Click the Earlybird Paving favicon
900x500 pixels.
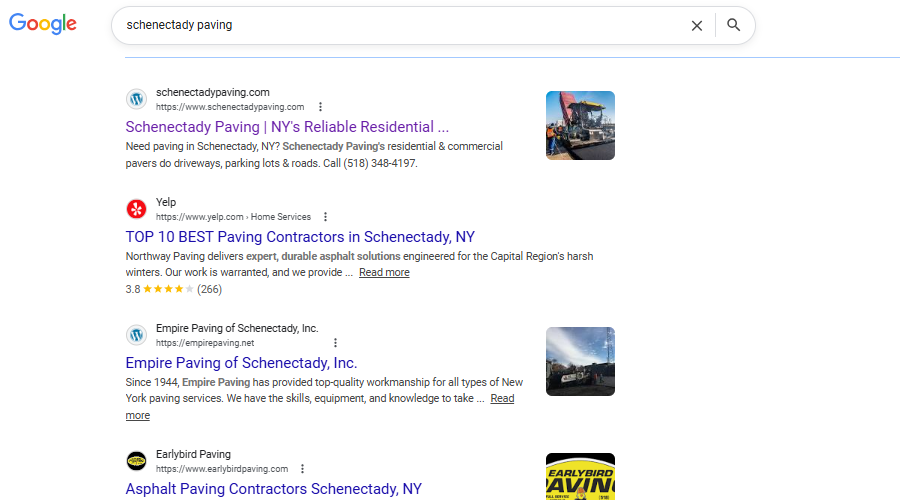click(136, 461)
